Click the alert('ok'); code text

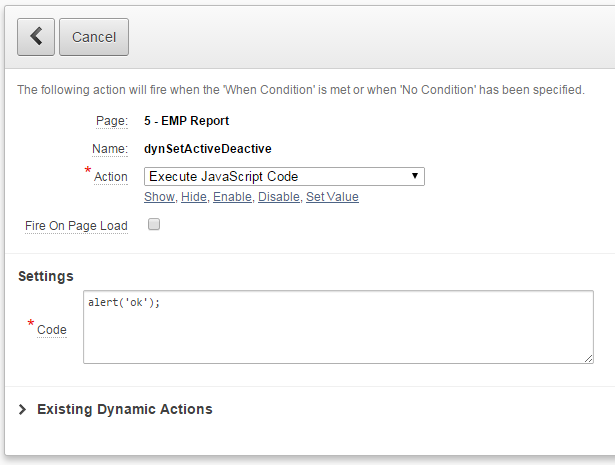(x=124, y=303)
